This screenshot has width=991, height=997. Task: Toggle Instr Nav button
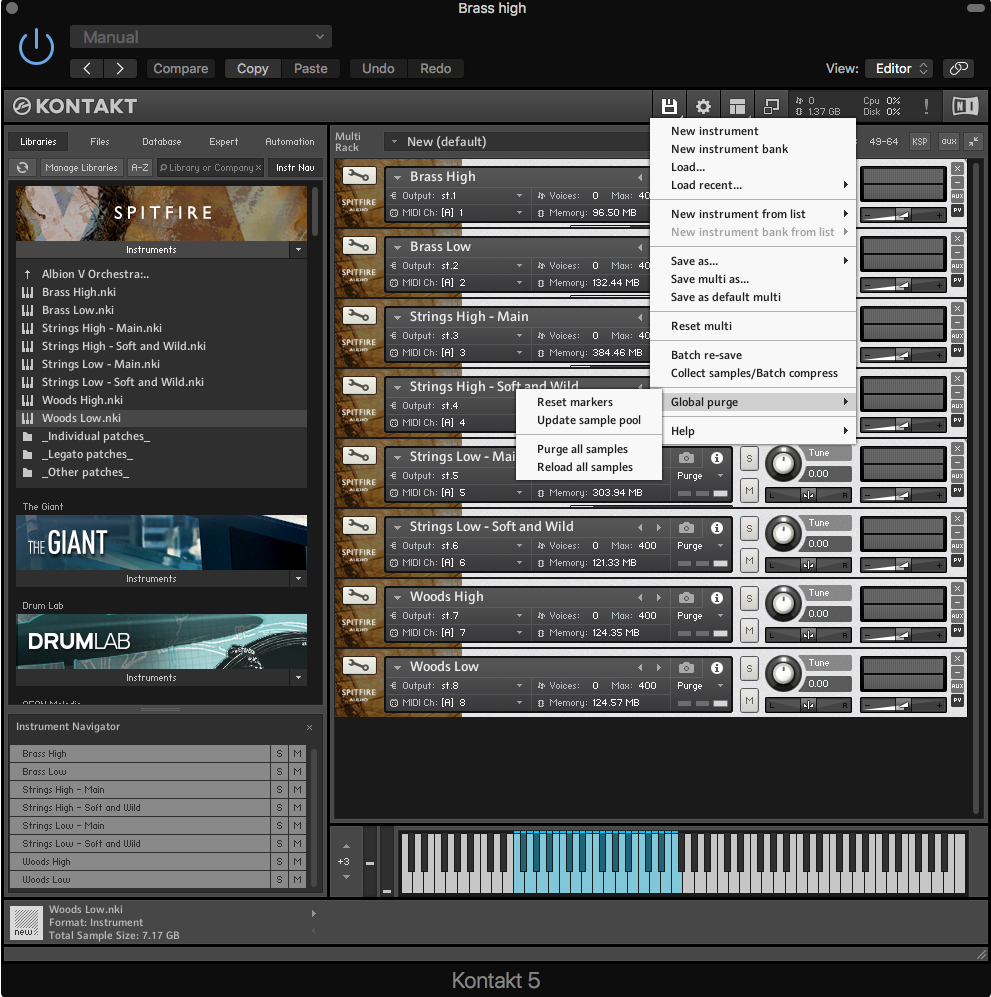pyautogui.click(x=295, y=167)
